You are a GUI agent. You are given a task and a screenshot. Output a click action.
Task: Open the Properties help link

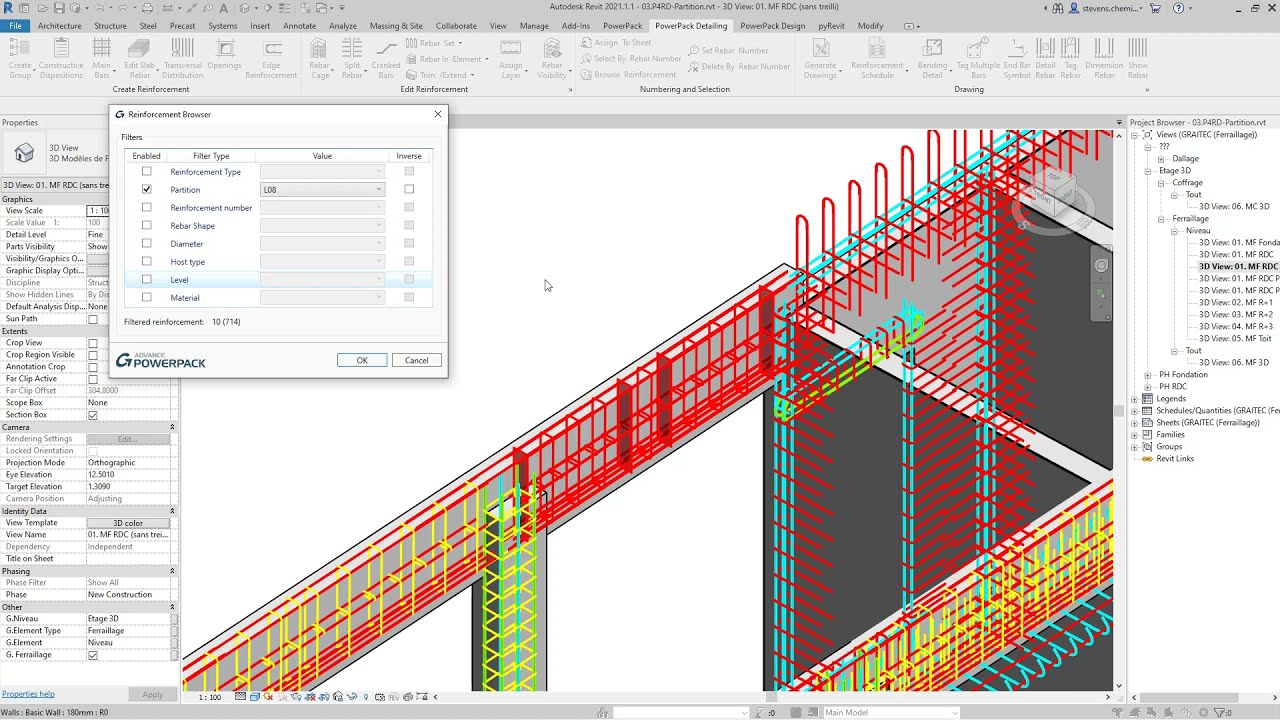click(x=28, y=694)
